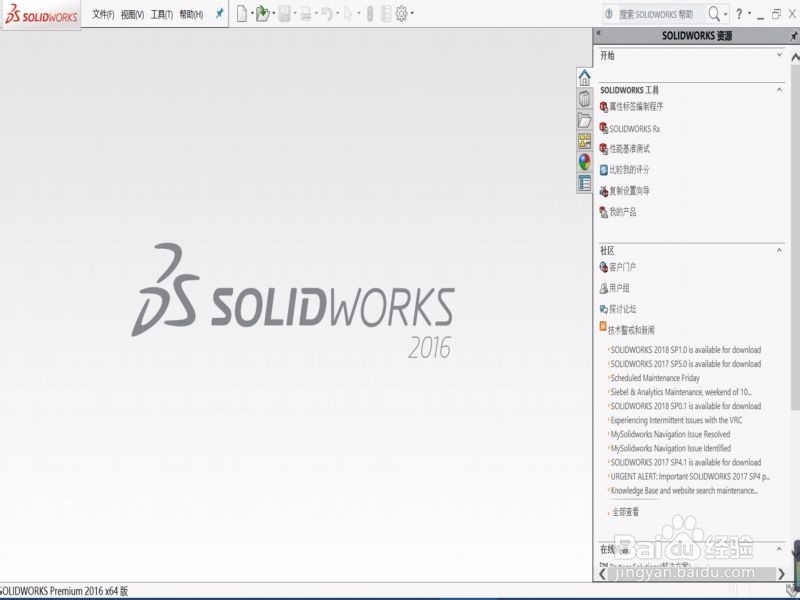Expand the search type dropdown arrow
800x600 pixels.
(726, 14)
